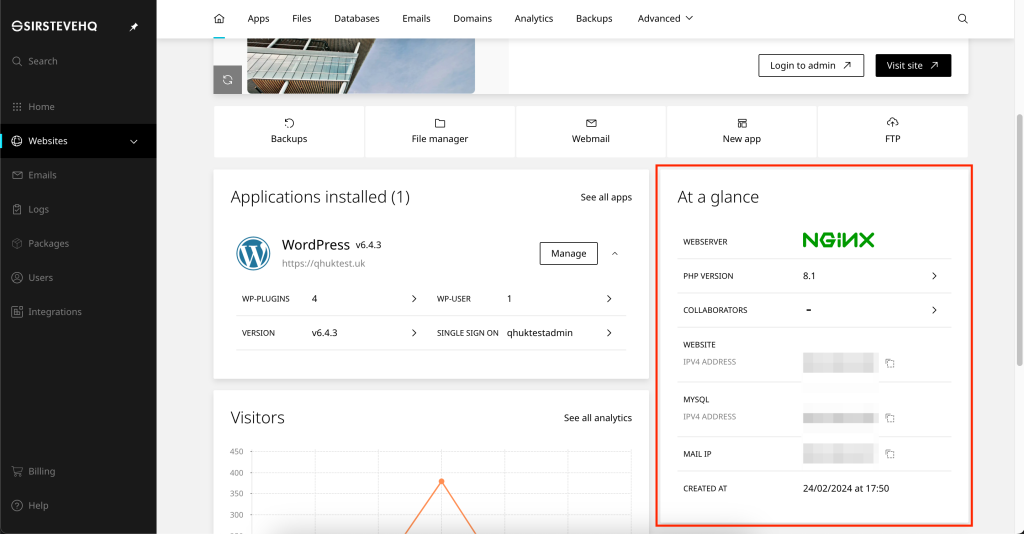Click the home icon tab
The height and width of the screenshot is (534, 1024).
pyautogui.click(x=219, y=18)
